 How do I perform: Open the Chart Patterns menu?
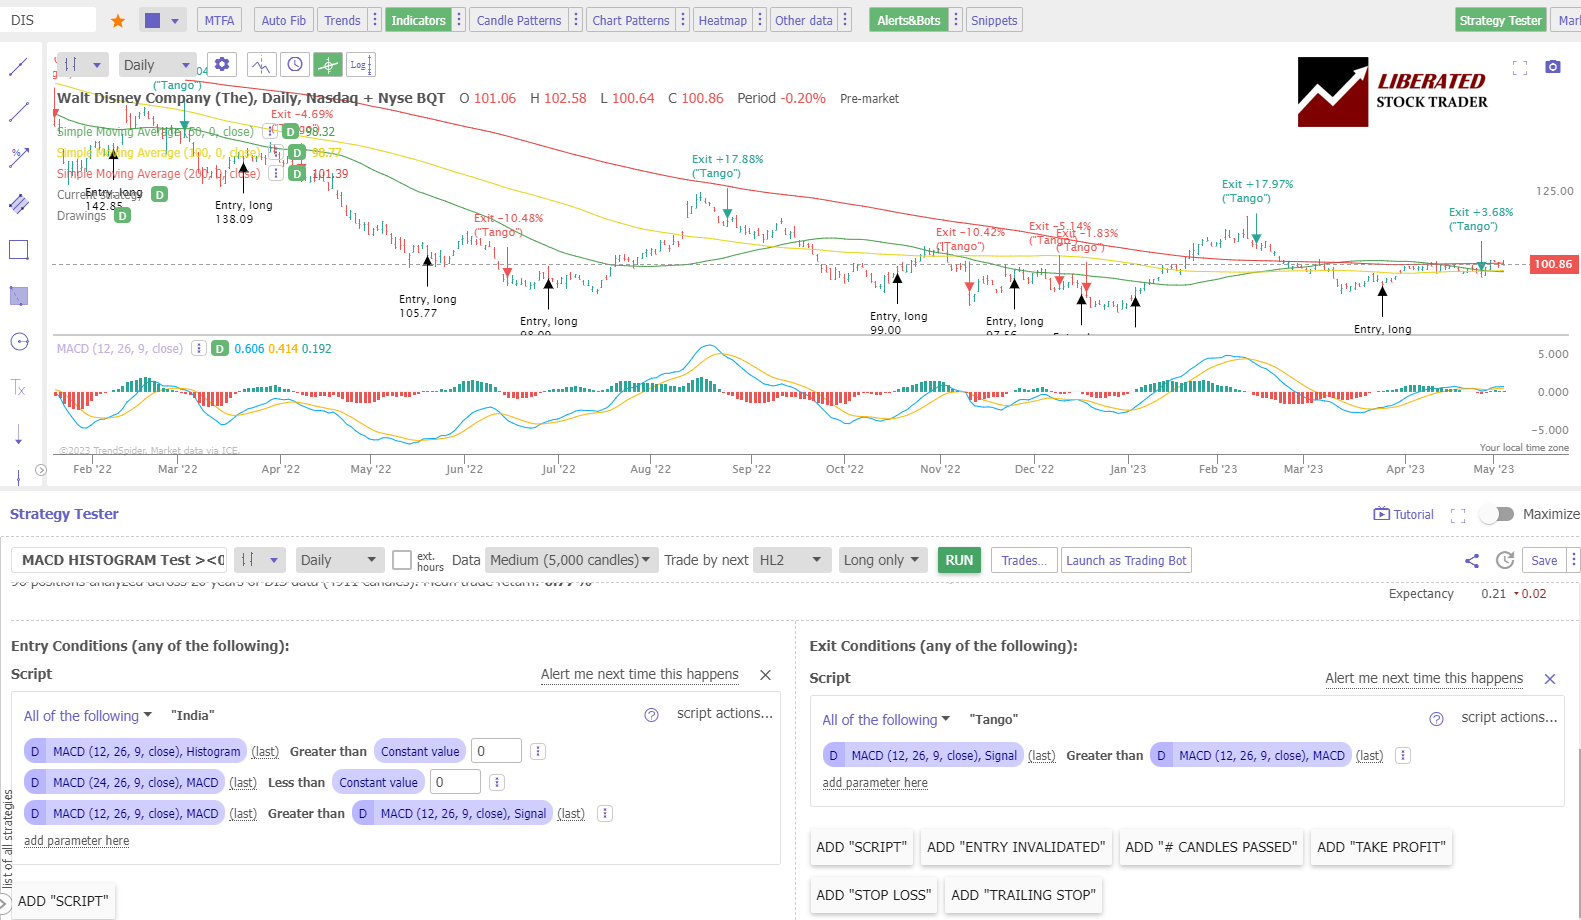tap(630, 20)
